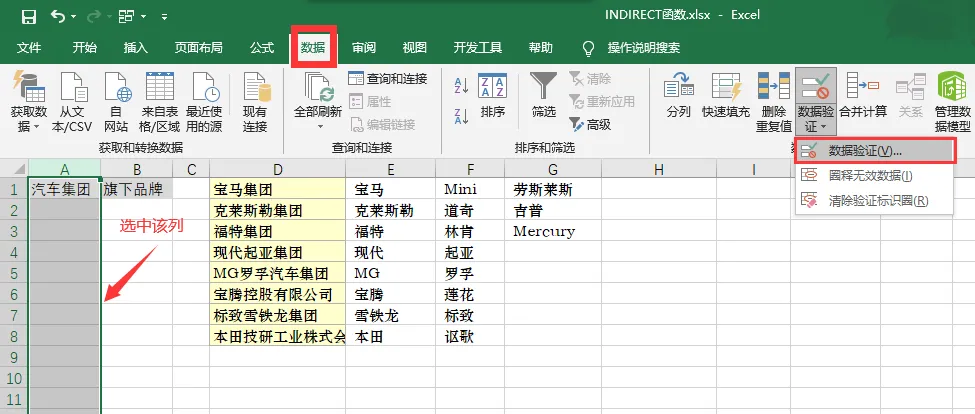Screen dimensions: 975x414
Task: Expand the Customize Quick Access Toolbar arrow
Action: [164, 17]
